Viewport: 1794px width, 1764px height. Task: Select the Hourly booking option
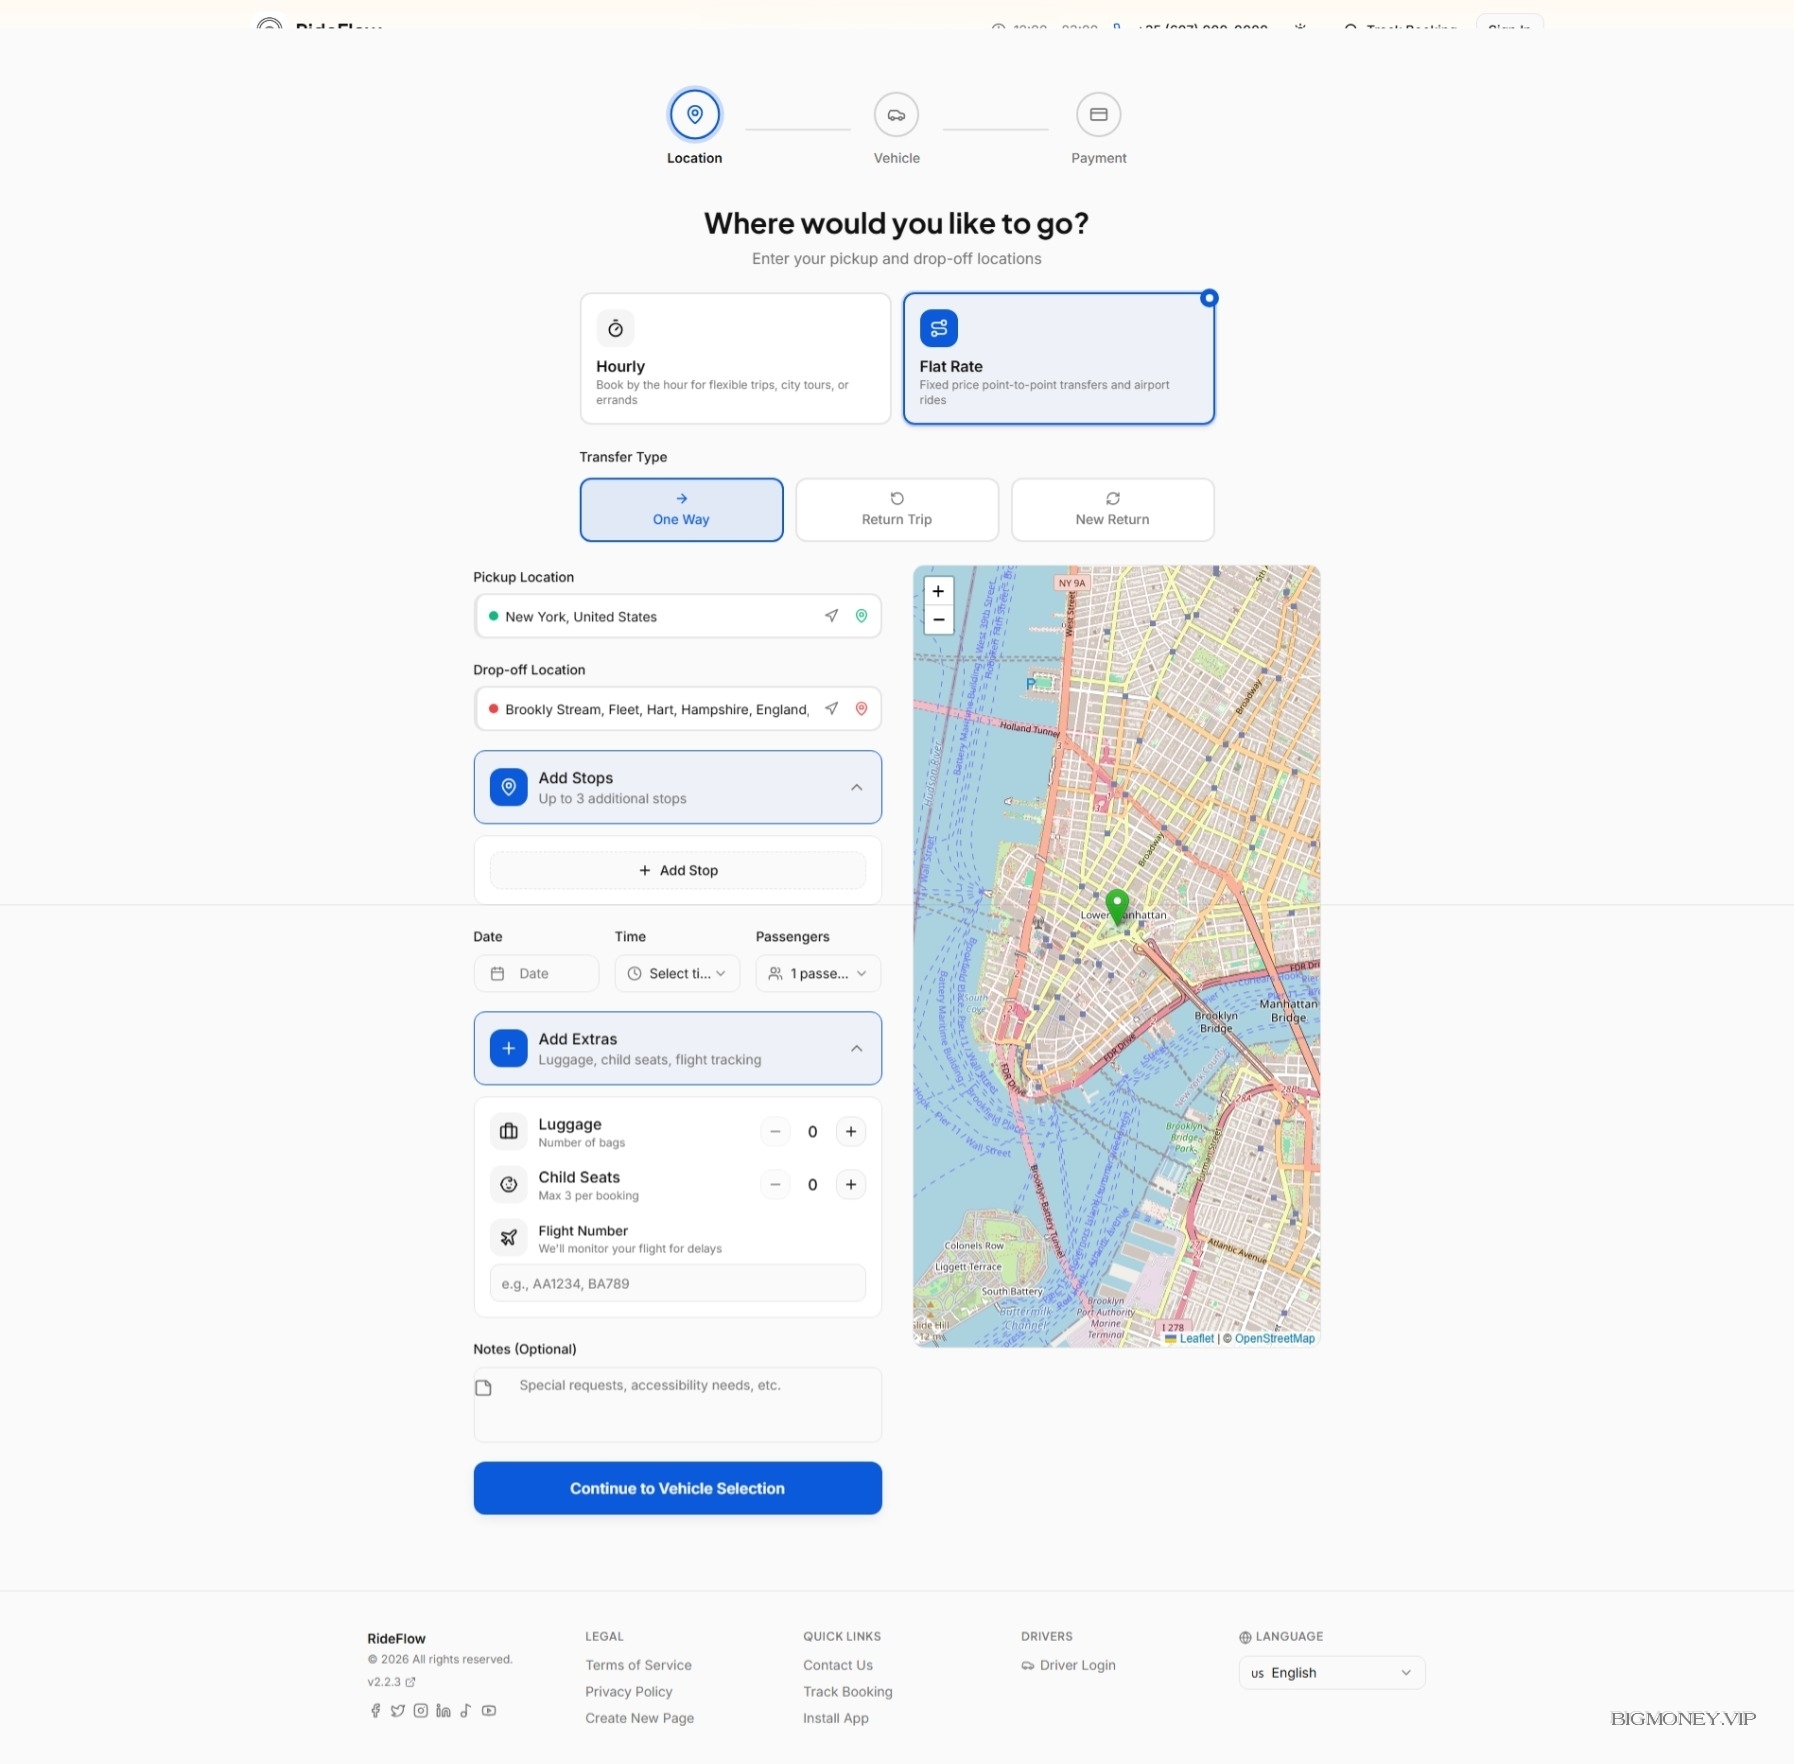coord(735,358)
